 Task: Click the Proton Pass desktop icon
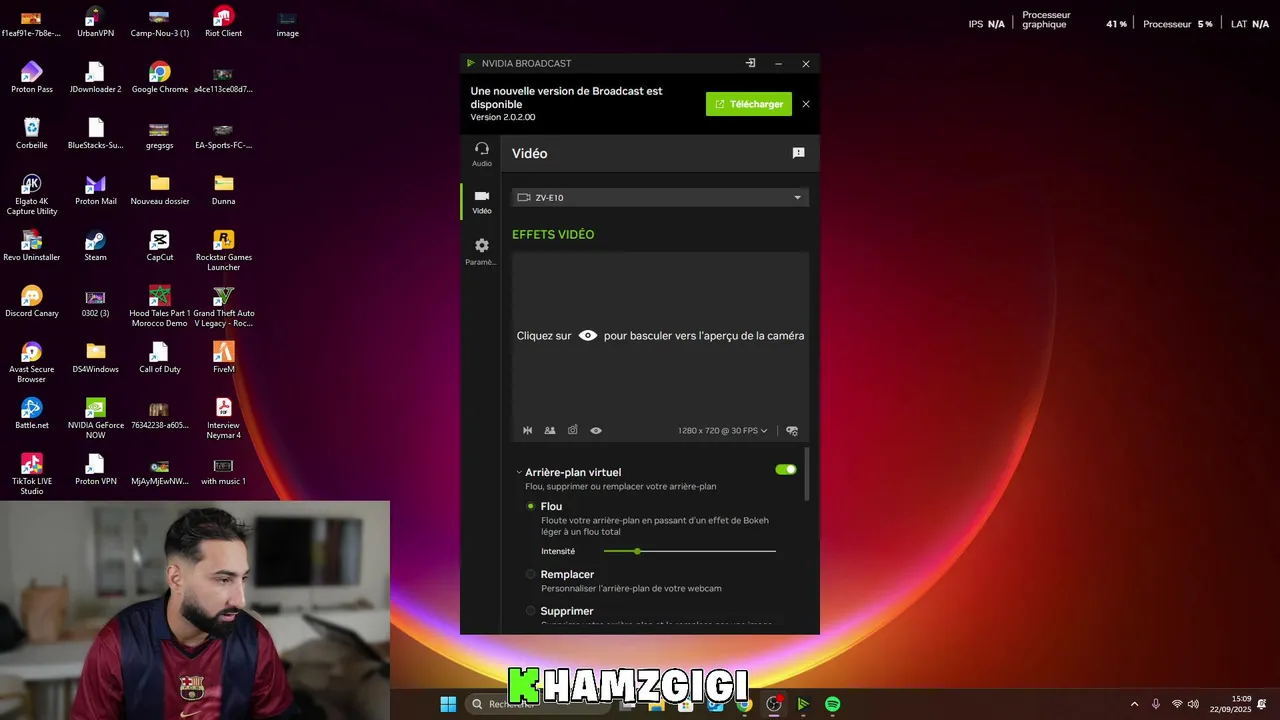[x=32, y=78]
